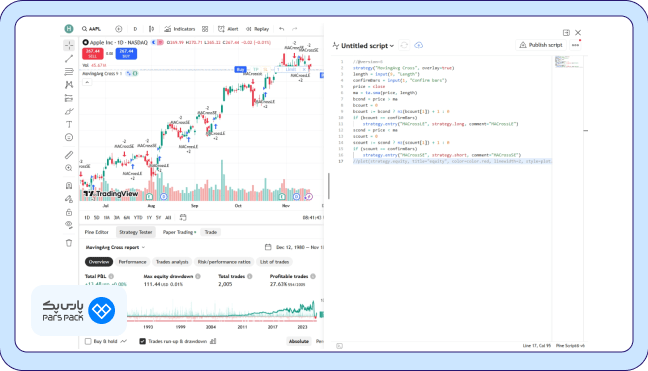Open the candlestick chart style selector
Image resolution: width=648 pixels, height=371 pixels.
point(152,29)
